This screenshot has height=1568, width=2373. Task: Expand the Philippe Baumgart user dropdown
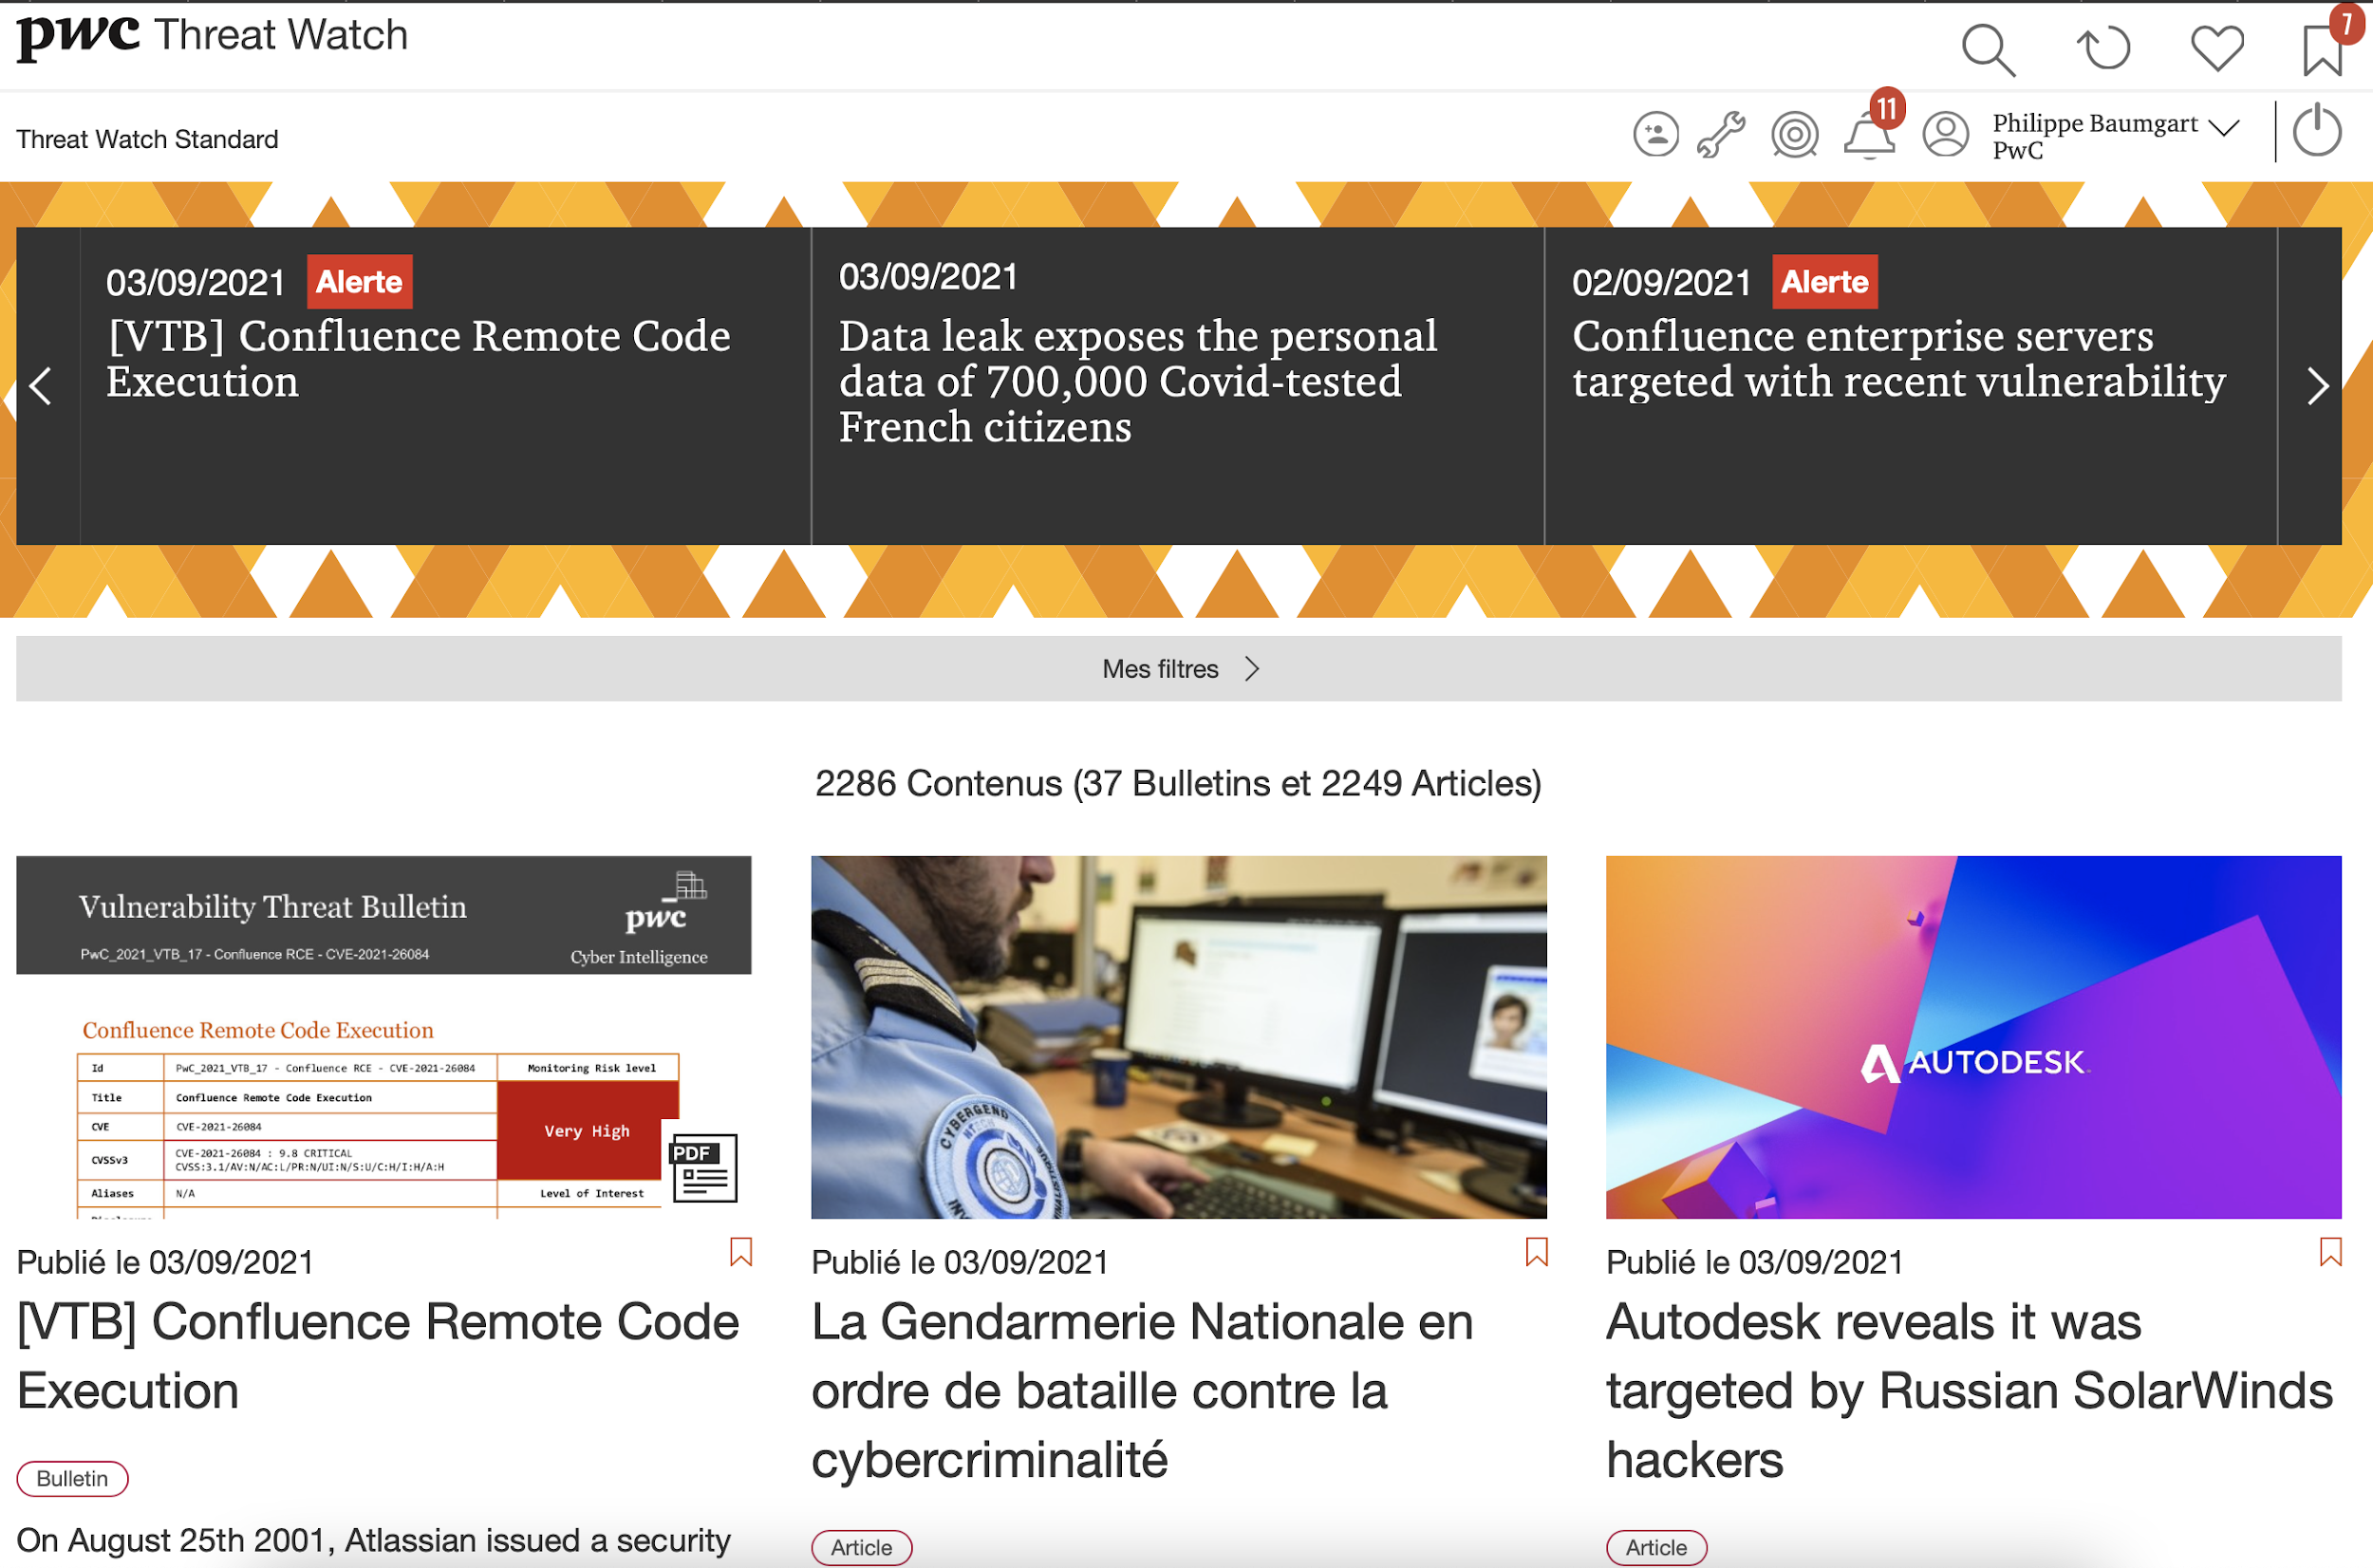pos(2224,128)
